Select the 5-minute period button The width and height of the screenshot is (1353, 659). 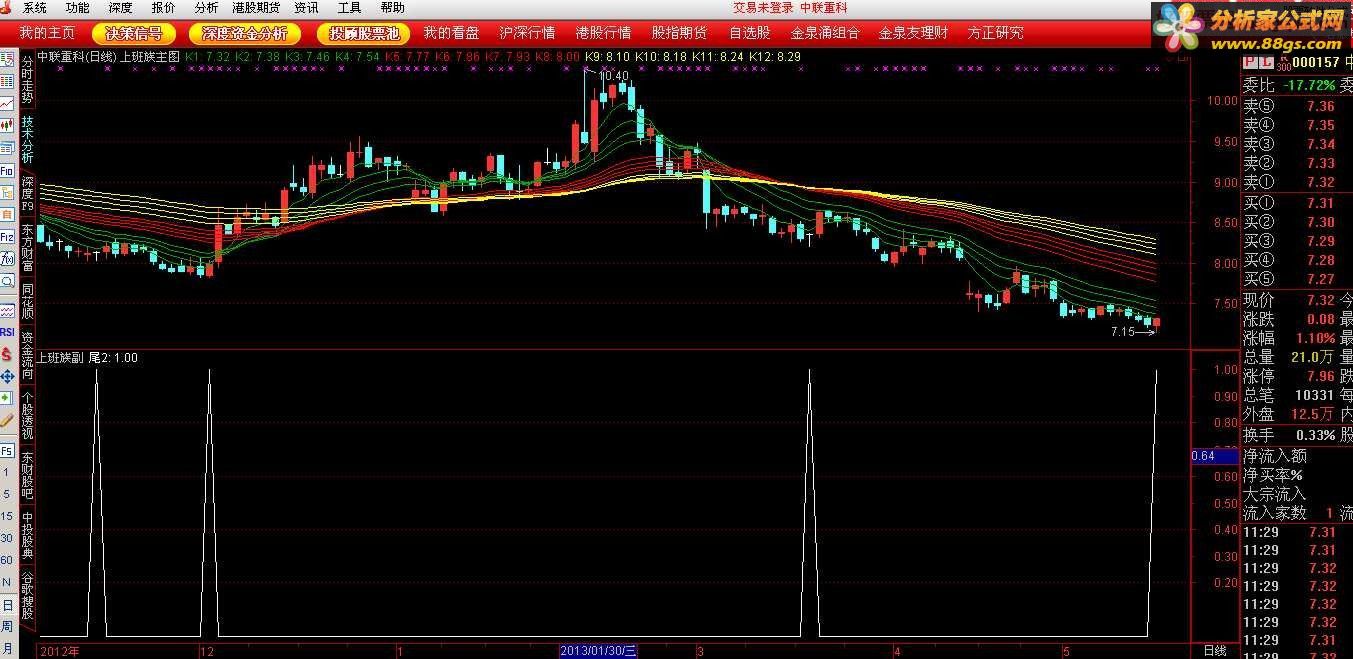click(7, 494)
